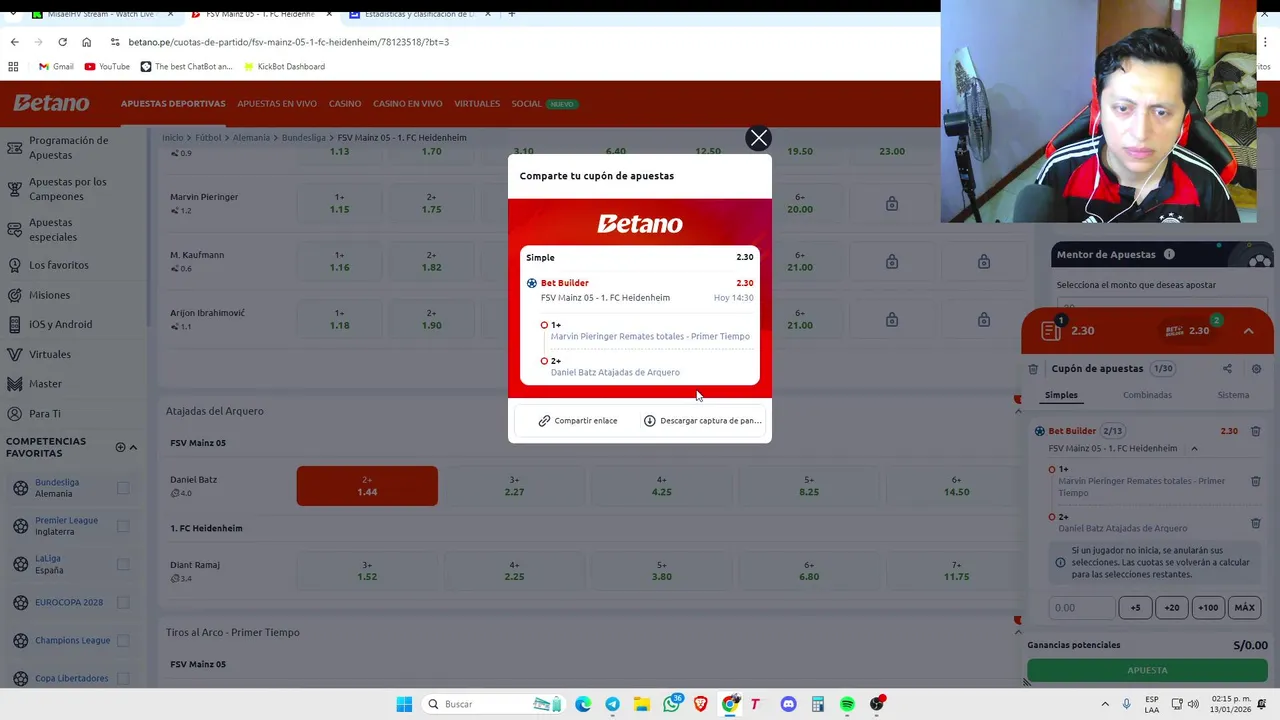Select Marvin Pieringer 1+ odds 1.15
1280x720 pixels.
(340, 203)
